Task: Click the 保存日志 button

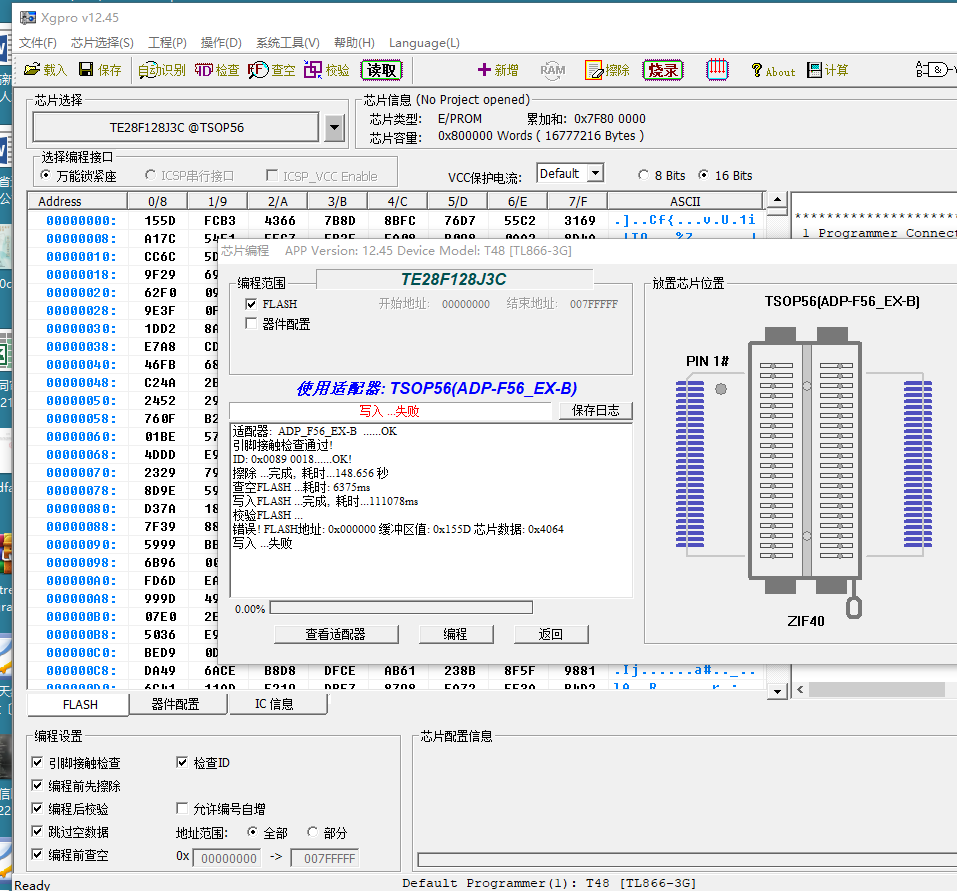Action: [595, 411]
